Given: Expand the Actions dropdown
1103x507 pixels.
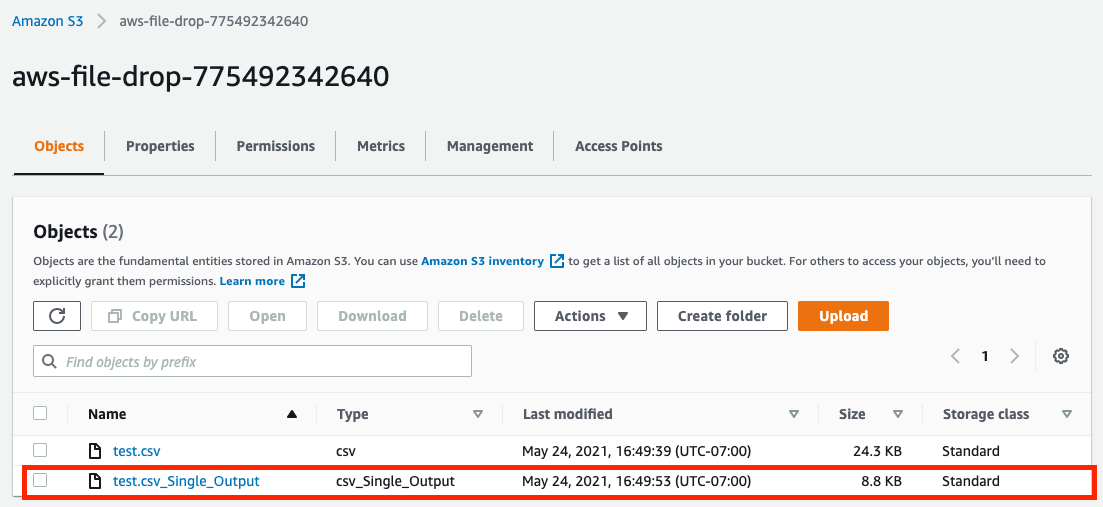Looking at the screenshot, I should coord(590,316).
